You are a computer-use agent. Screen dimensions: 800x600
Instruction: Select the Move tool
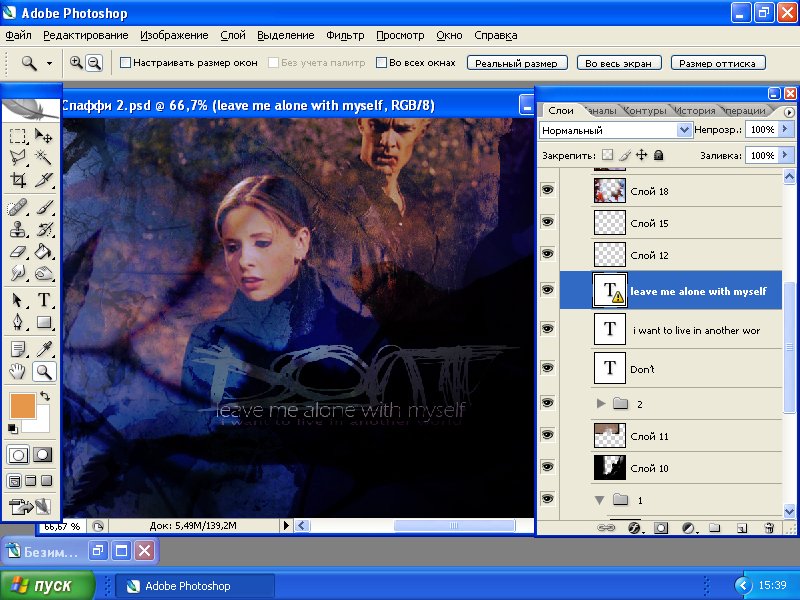coord(45,136)
